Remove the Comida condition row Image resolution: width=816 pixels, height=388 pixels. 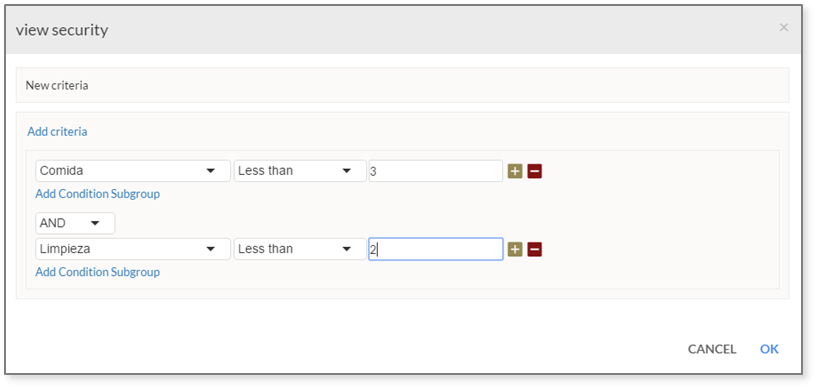click(x=534, y=171)
